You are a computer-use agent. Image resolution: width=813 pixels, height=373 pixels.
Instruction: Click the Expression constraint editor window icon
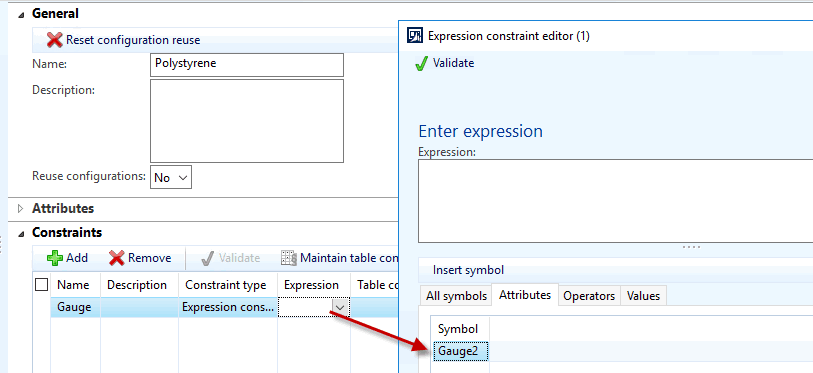[x=416, y=36]
